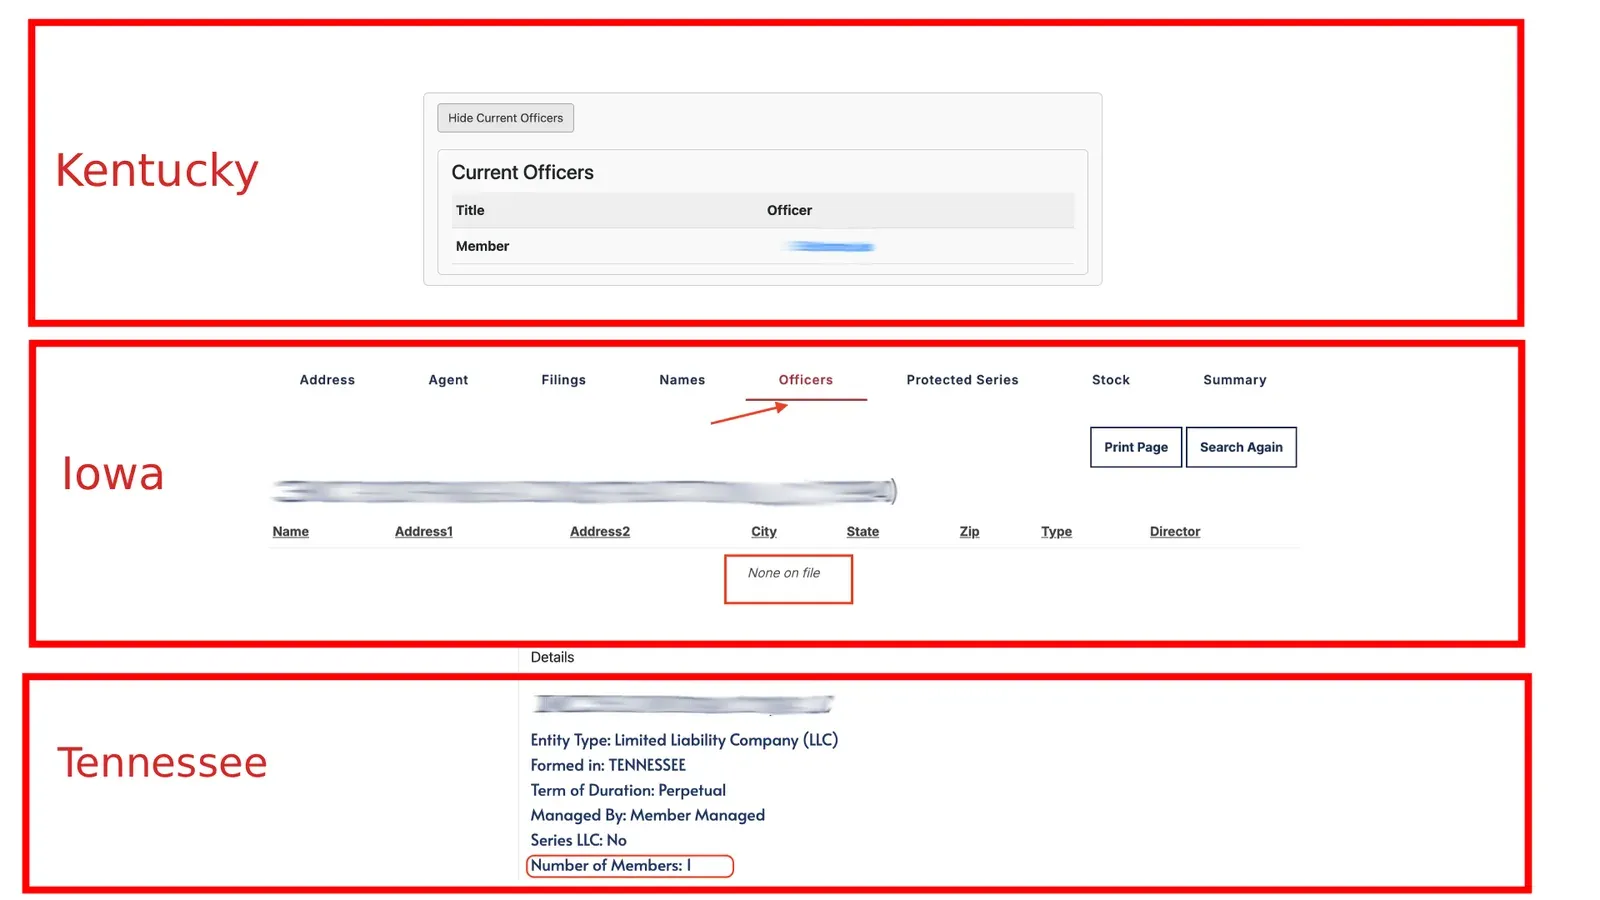The width and height of the screenshot is (1600, 900).
Task: Select the Officers tab
Action: tap(806, 380)
